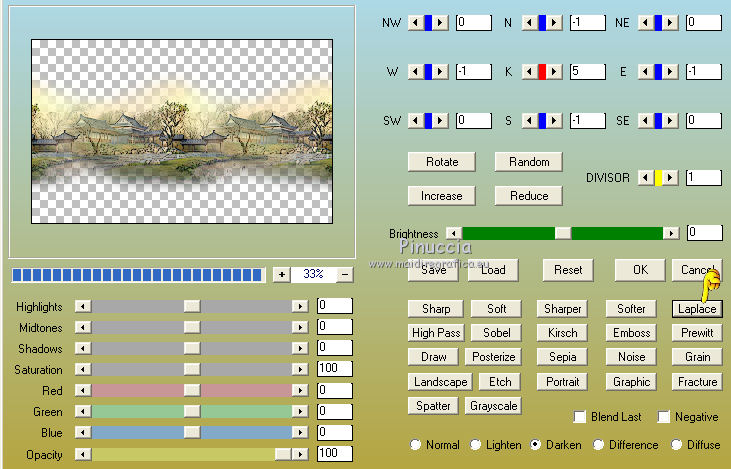Select the Darken blend mode
The image size is (731, 469).
pyautogui.click(x=536, y=445)
